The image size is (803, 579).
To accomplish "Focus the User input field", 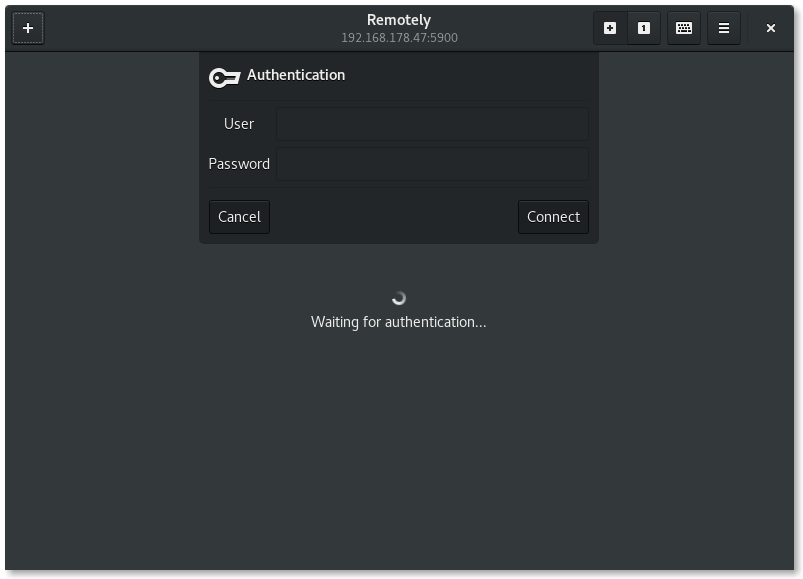I will [432, 124].
